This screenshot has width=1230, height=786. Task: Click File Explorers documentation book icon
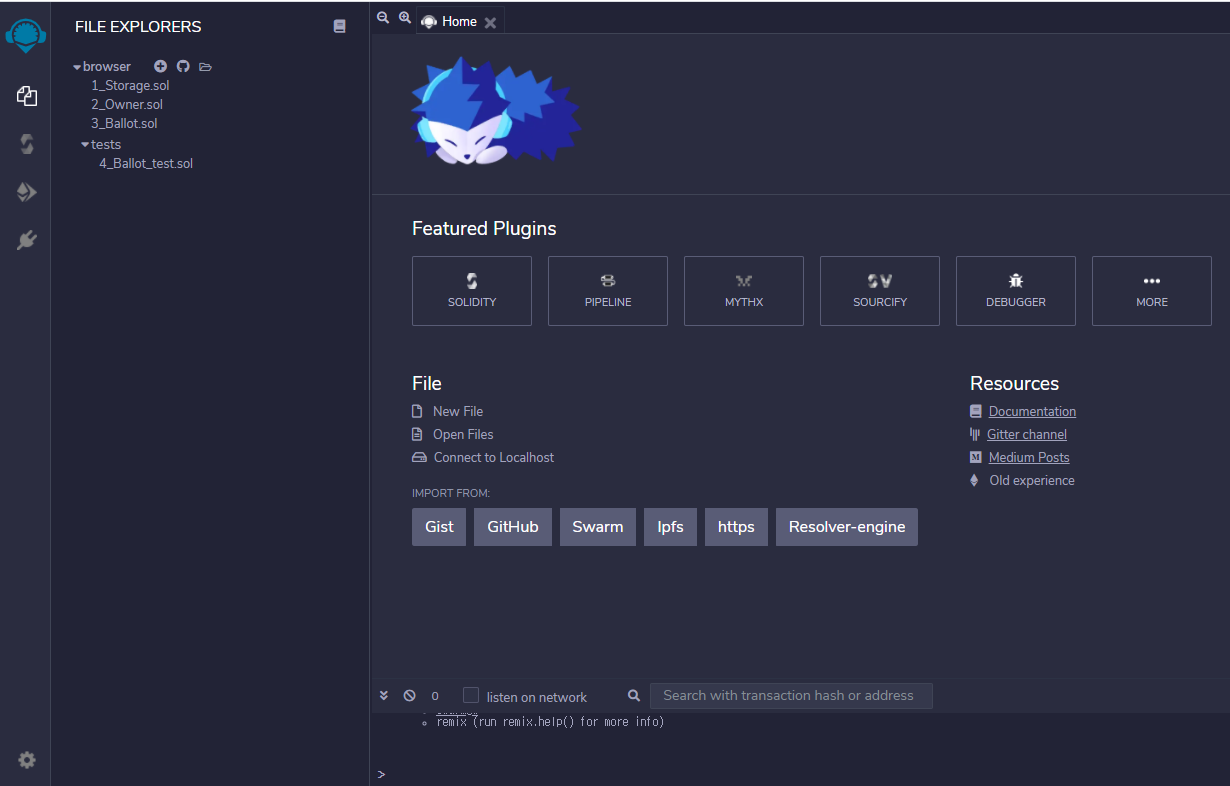point(340,27)
